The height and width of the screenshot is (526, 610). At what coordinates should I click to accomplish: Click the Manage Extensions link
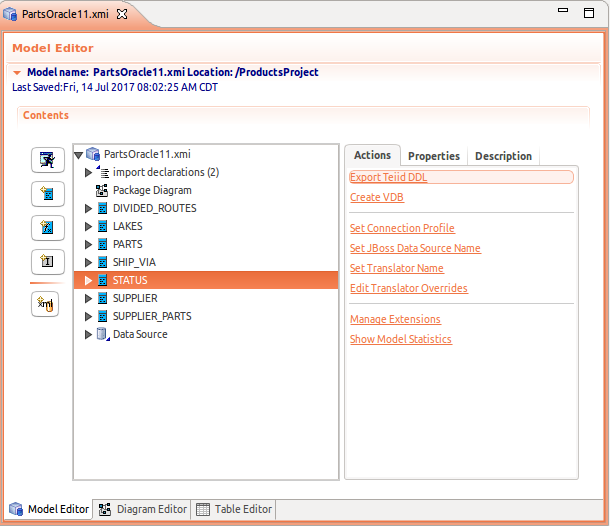[395, 319]
